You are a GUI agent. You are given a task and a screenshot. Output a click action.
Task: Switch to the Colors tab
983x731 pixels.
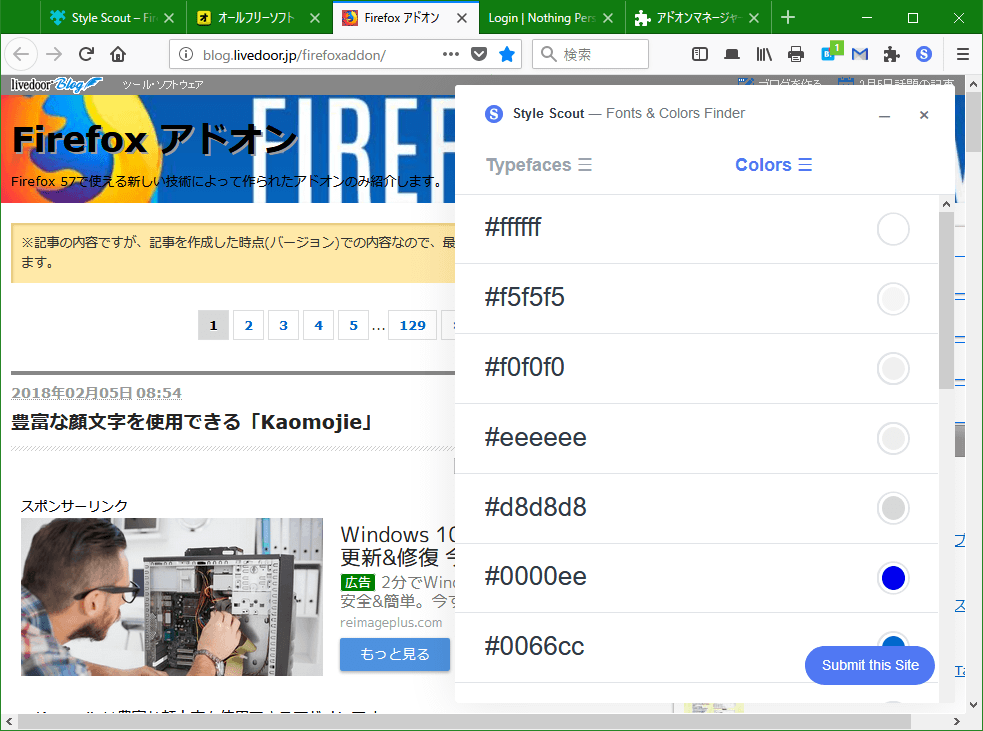(774, 165)
